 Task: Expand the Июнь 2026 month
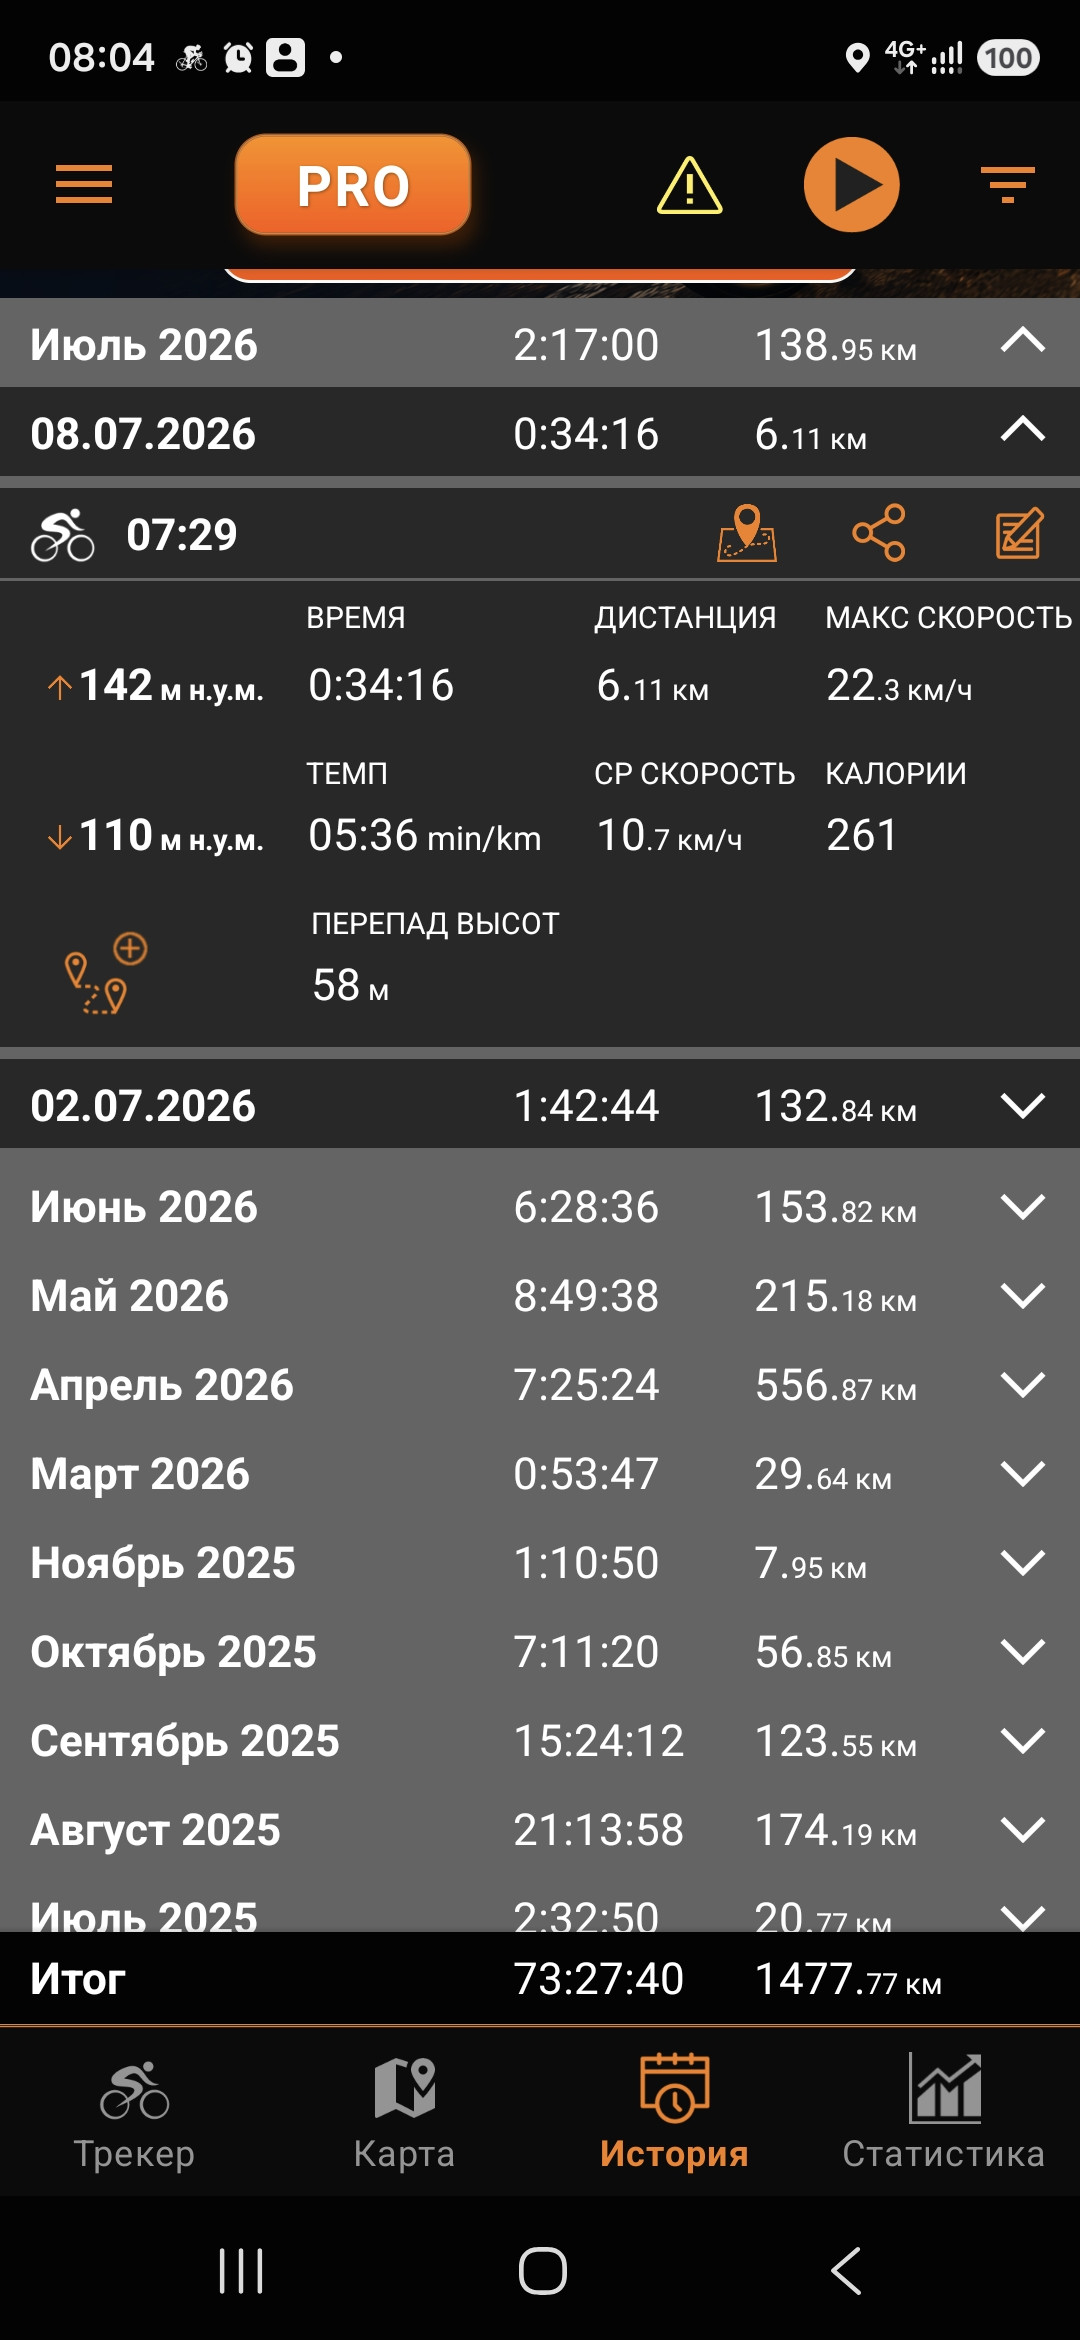[1022, 1206]
